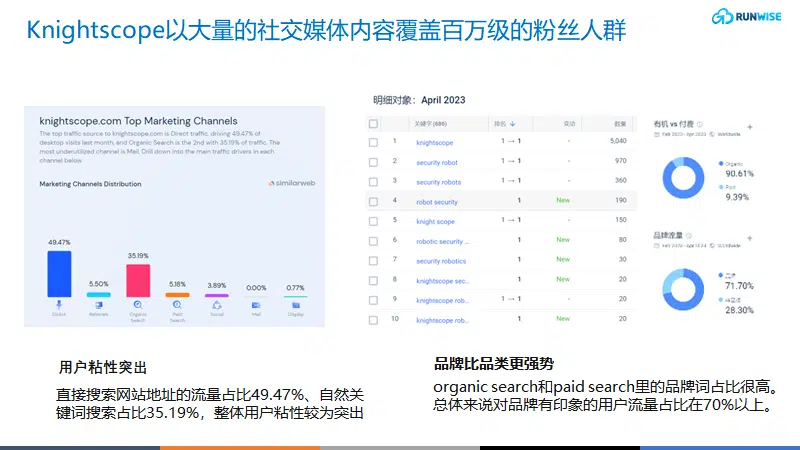This screenshot has height=450, width=800.
Task: Click the Paid legend dot at 9.39%
Action: tap(721, 187)
